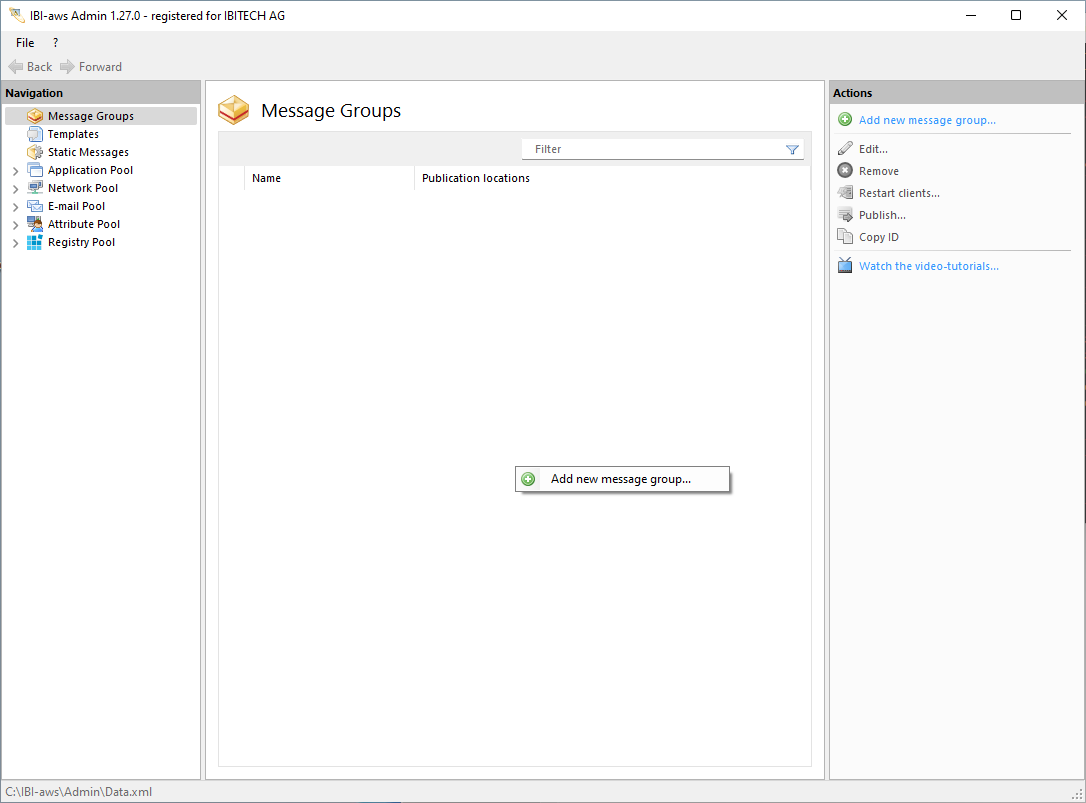Click into the Filter text field
The image size is (1086, 803).
tap(650, 149)
